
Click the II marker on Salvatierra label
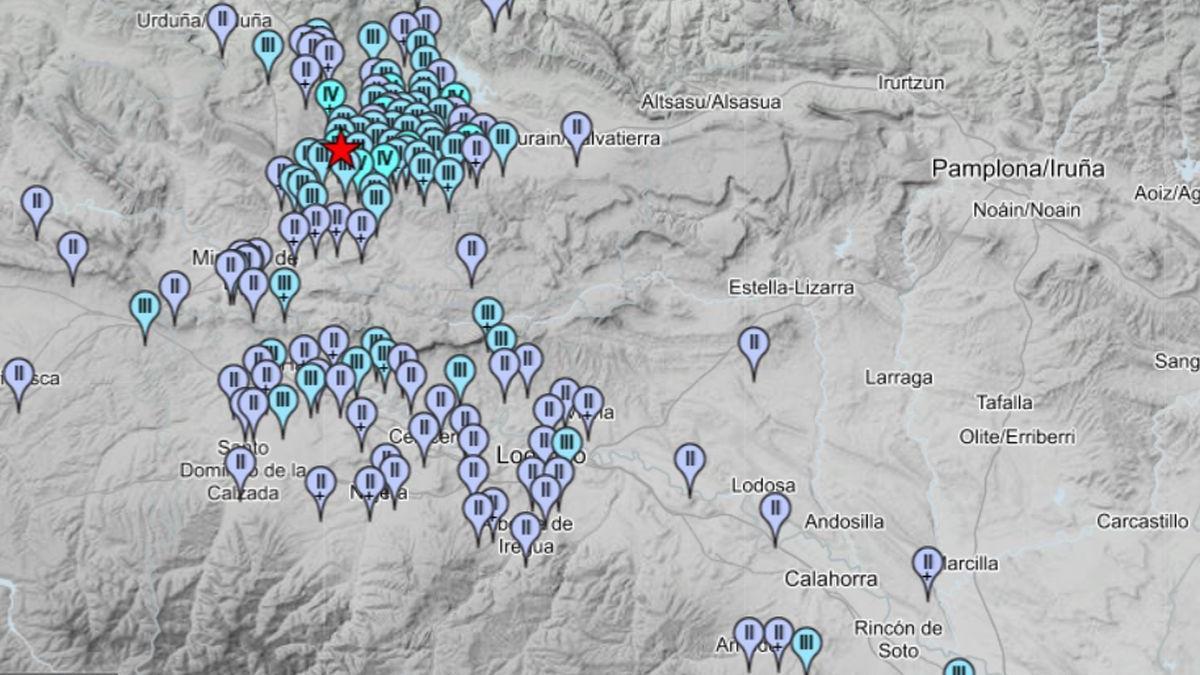[x=576, y=130]
